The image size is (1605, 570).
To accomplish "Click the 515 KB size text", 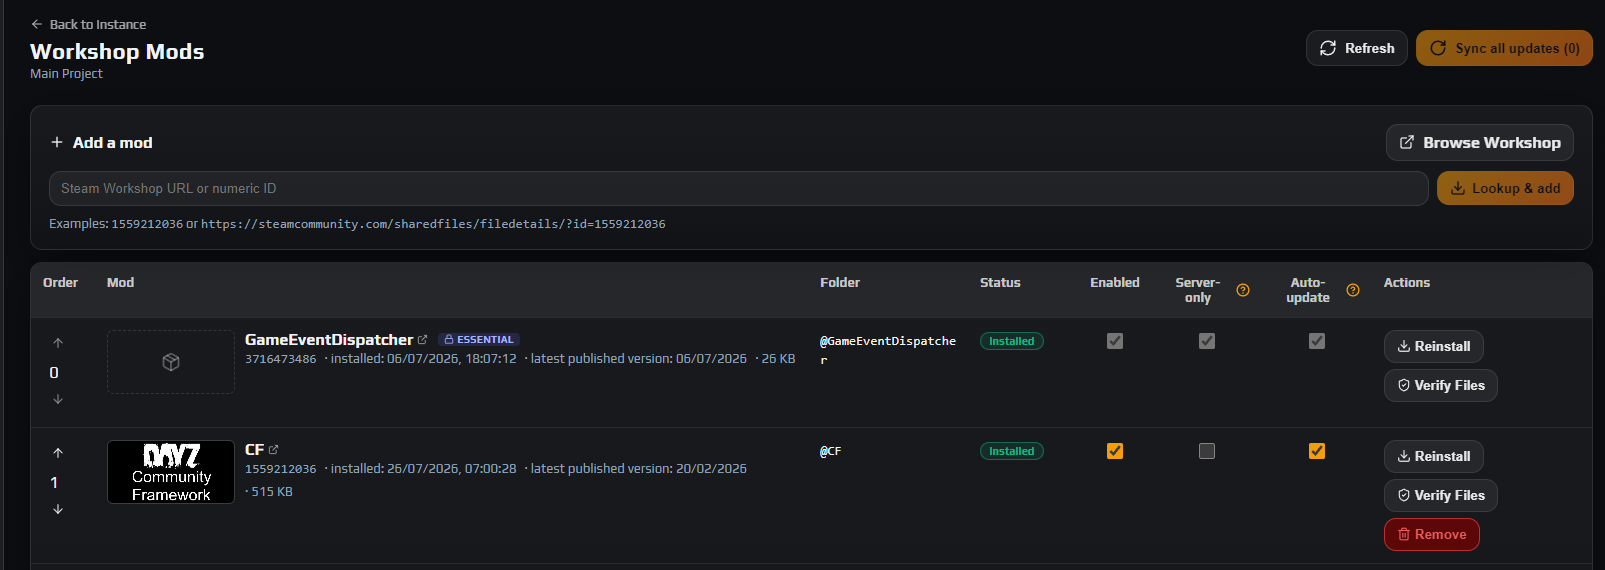I will [x=272, y=492].
